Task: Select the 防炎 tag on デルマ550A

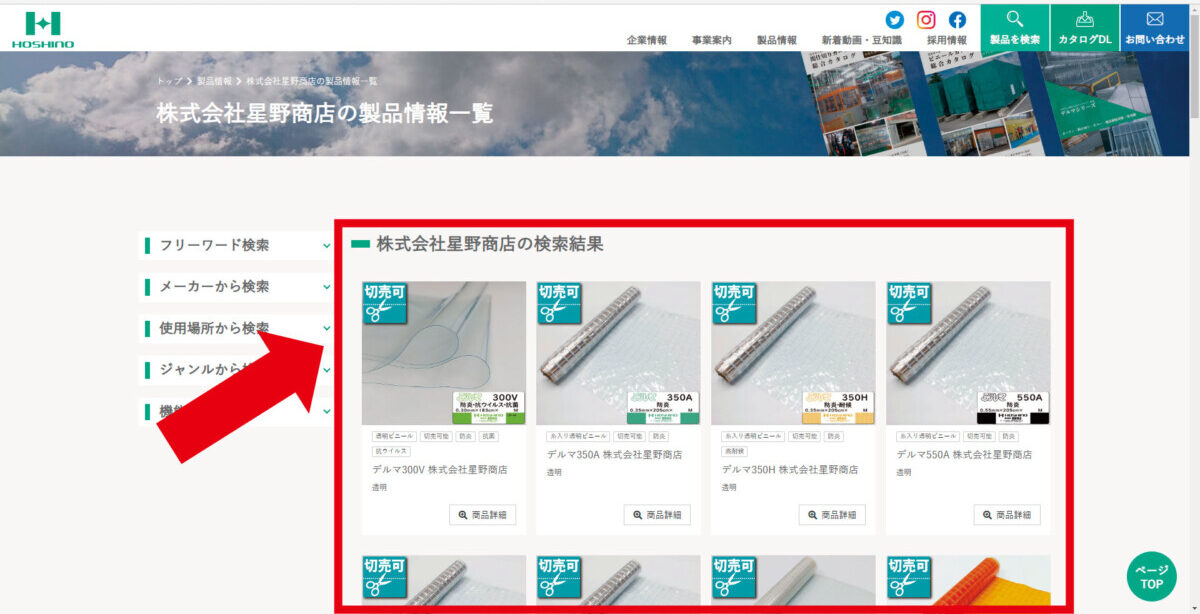Action: tap(1009, 436)
